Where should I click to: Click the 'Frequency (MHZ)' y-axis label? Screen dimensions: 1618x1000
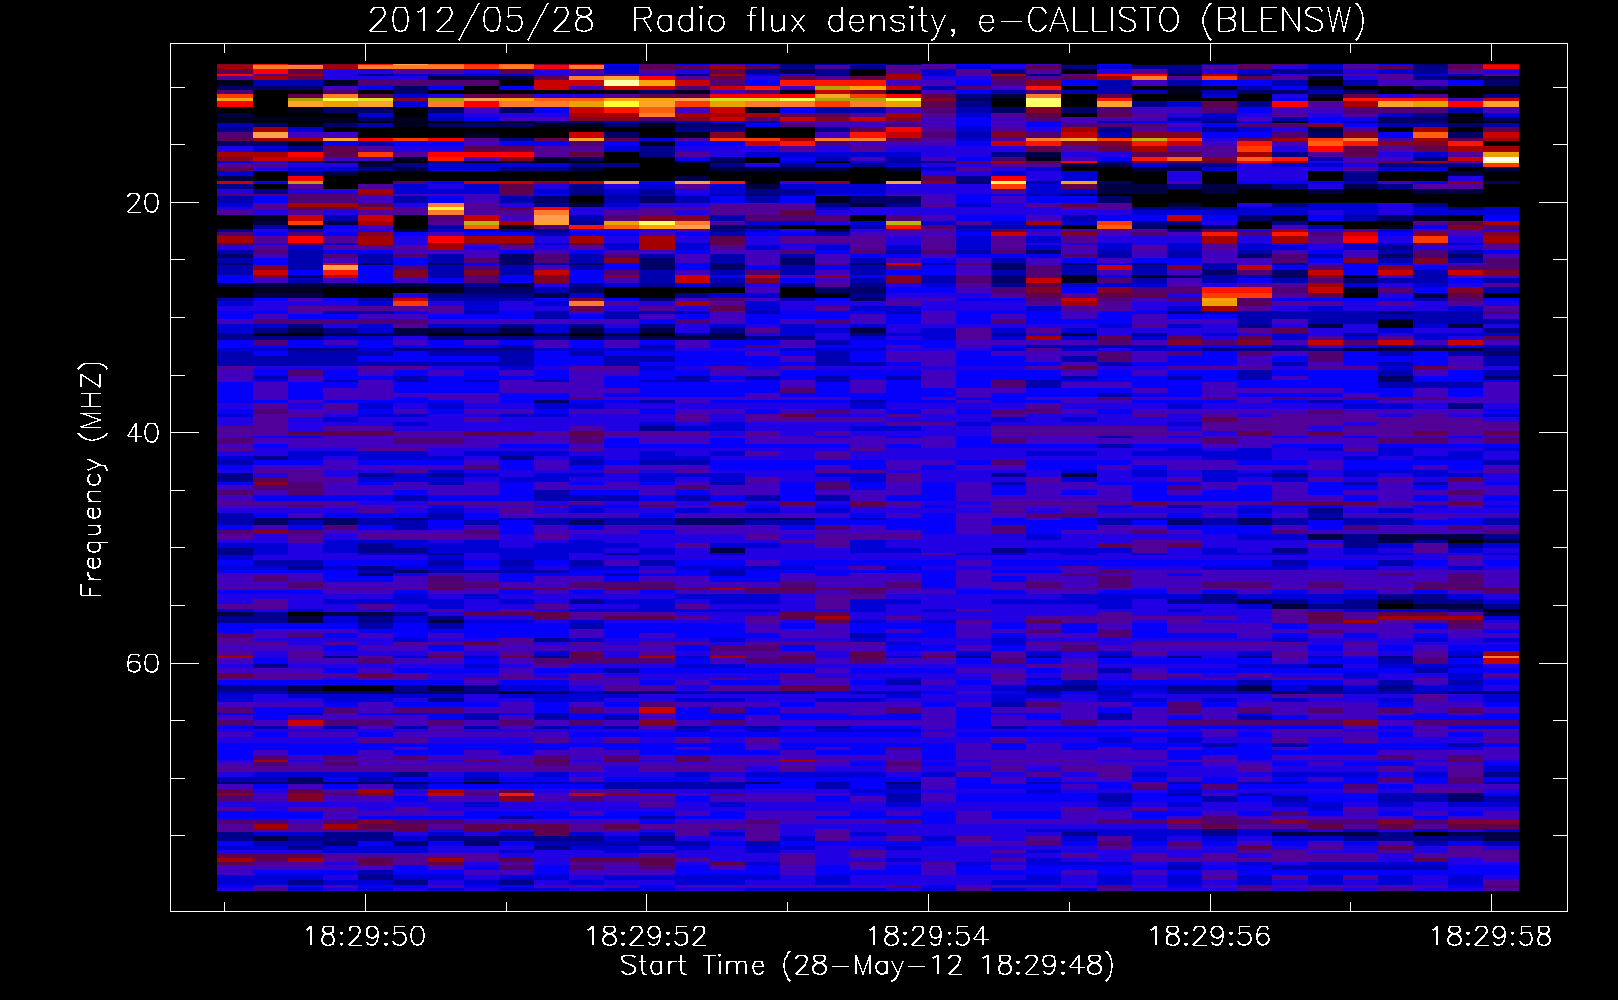tap(91, 480)
